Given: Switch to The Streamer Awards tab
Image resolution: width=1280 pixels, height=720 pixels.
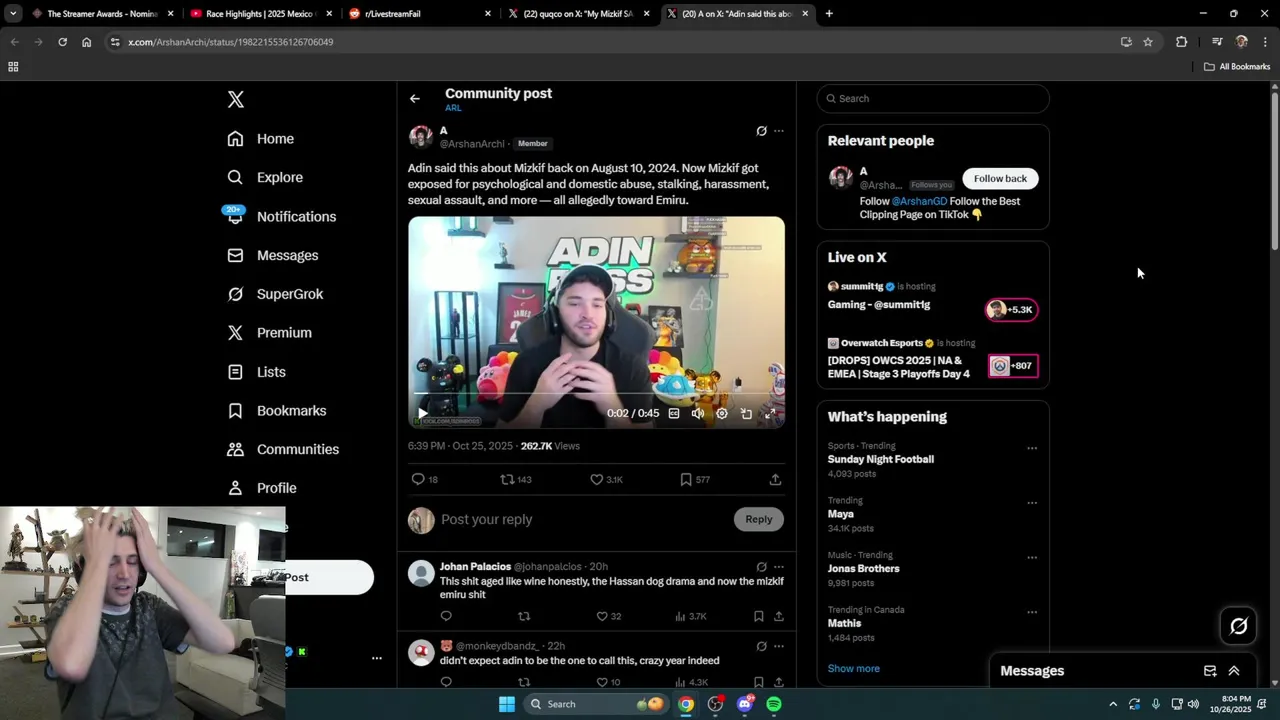Looking at the screenshot, I should (x=102, y=14).
